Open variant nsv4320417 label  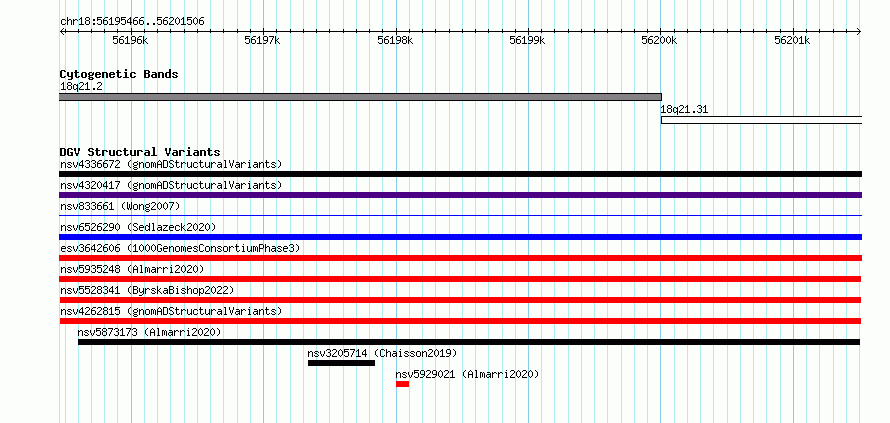click(171, 186)
